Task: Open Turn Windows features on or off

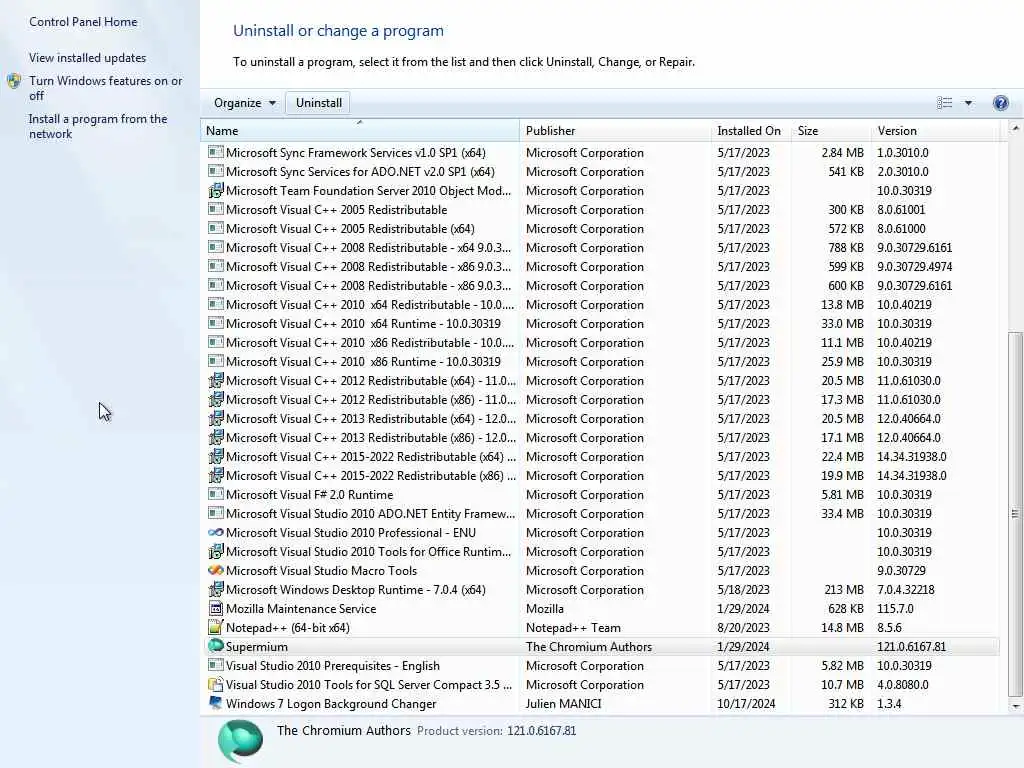Action: [x=105, y=88]
